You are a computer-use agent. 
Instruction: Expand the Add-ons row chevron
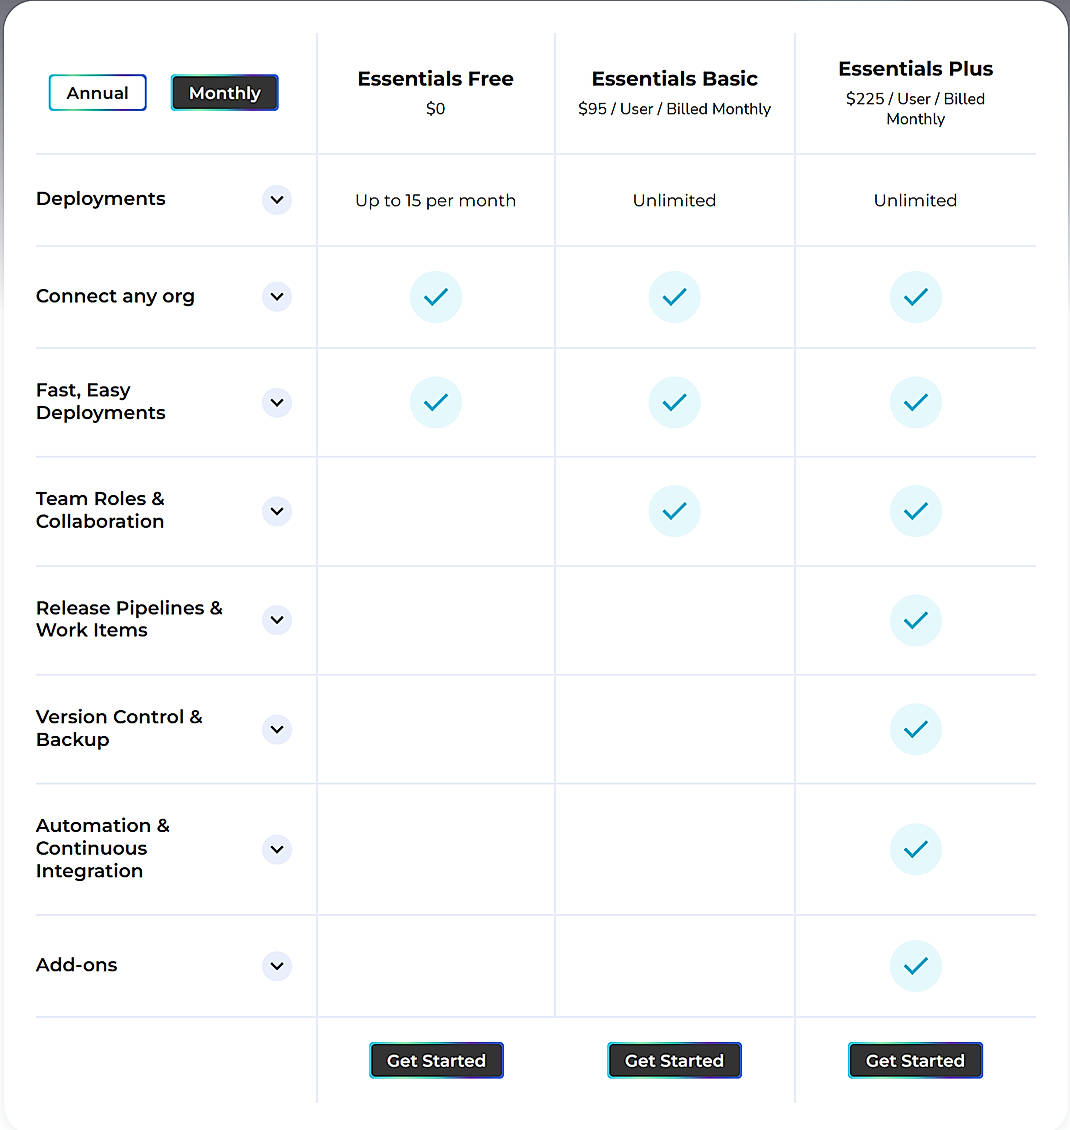pos(276,966)
